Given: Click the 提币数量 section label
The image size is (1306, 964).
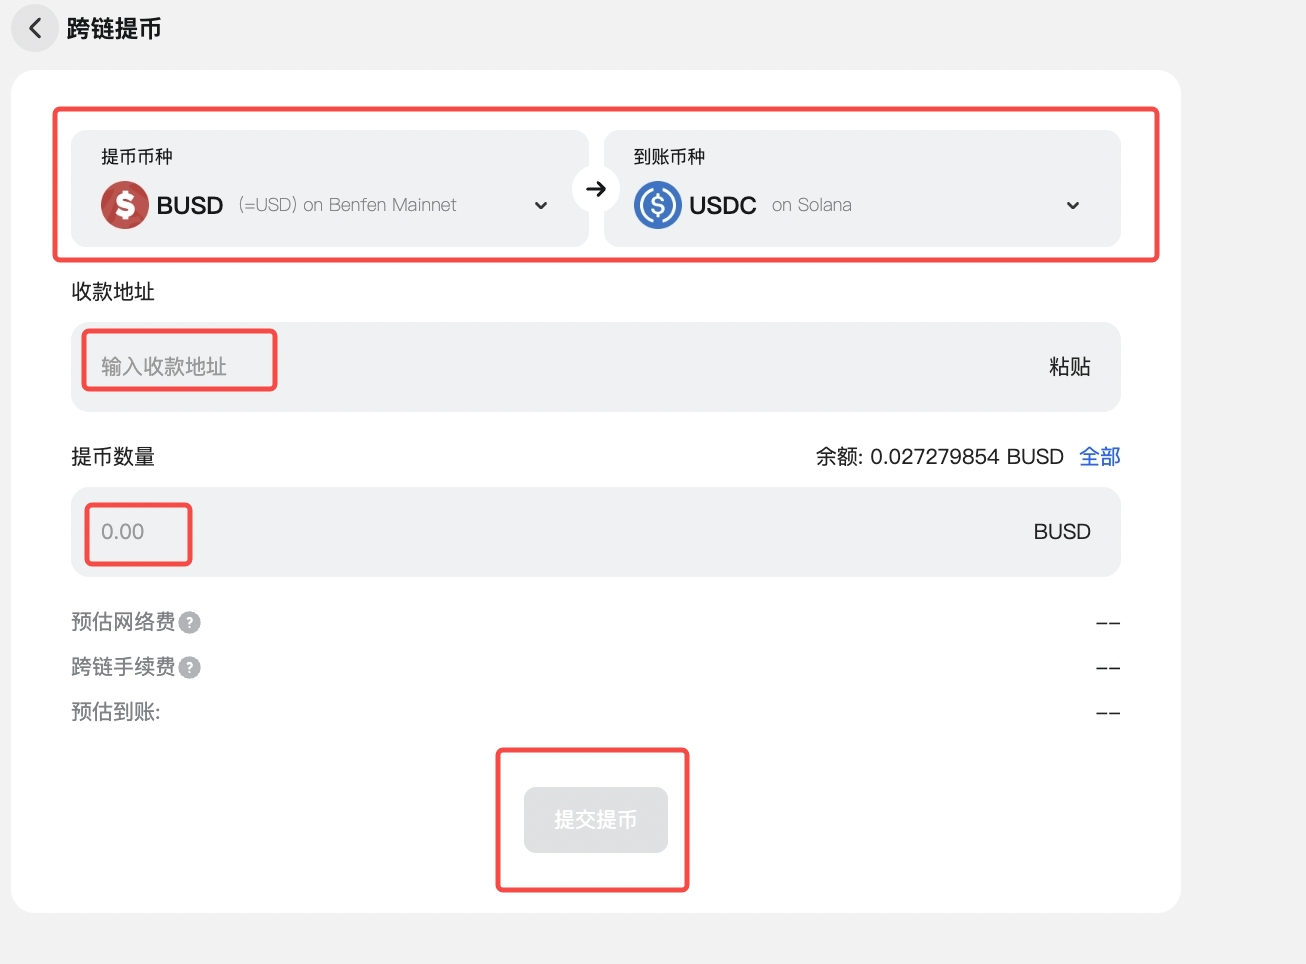Looking at the screenshot, I should tap(113, 457).
